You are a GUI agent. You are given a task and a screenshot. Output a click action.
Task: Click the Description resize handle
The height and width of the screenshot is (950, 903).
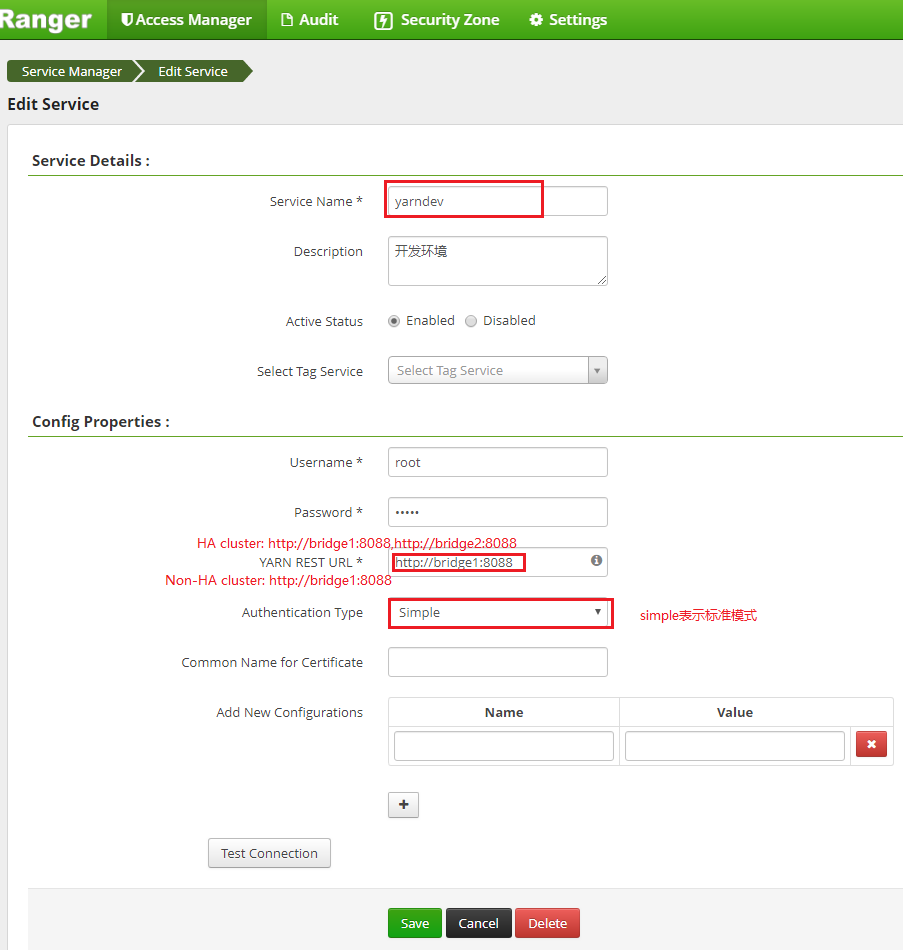click(x=602, y=280)
